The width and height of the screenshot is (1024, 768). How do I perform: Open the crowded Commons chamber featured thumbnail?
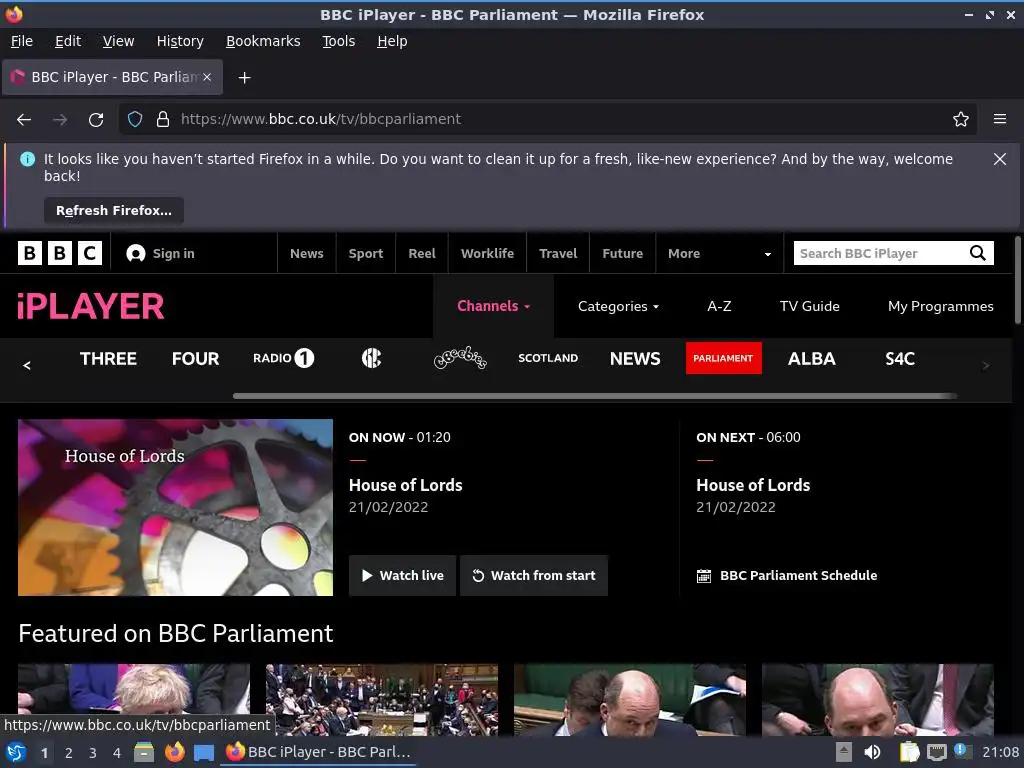(x=381, y=700)
